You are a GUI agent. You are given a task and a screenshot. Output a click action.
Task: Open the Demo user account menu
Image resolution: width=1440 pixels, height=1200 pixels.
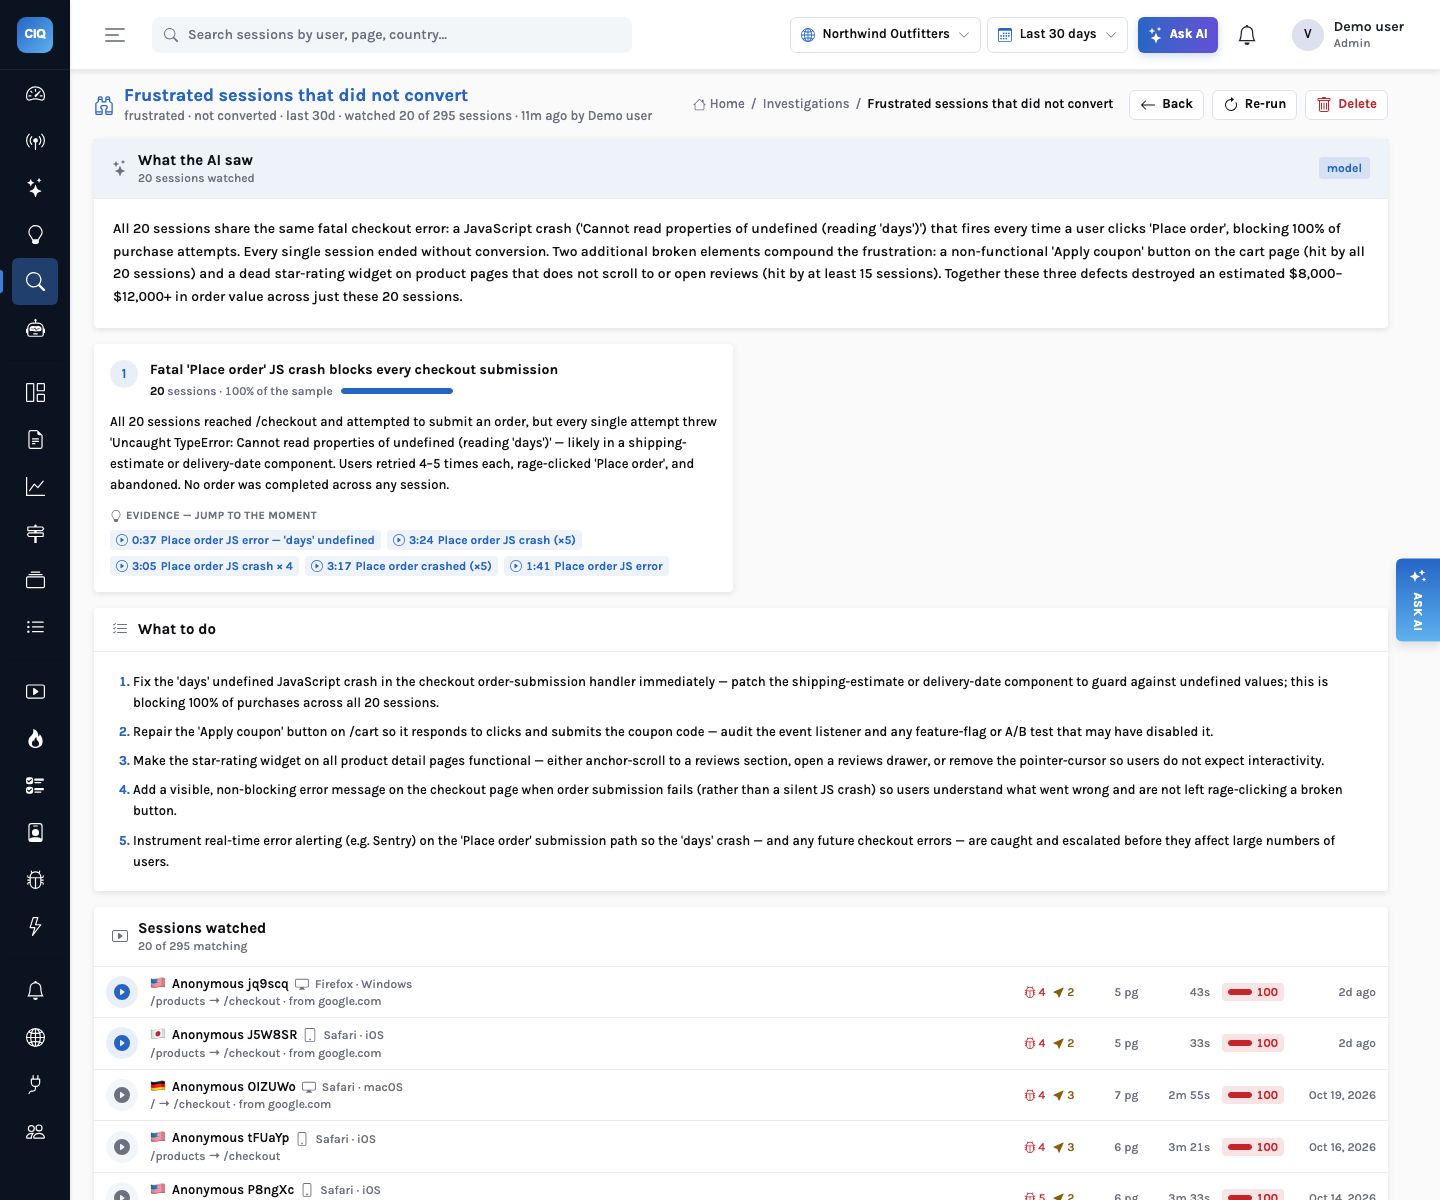[1348, 34]
